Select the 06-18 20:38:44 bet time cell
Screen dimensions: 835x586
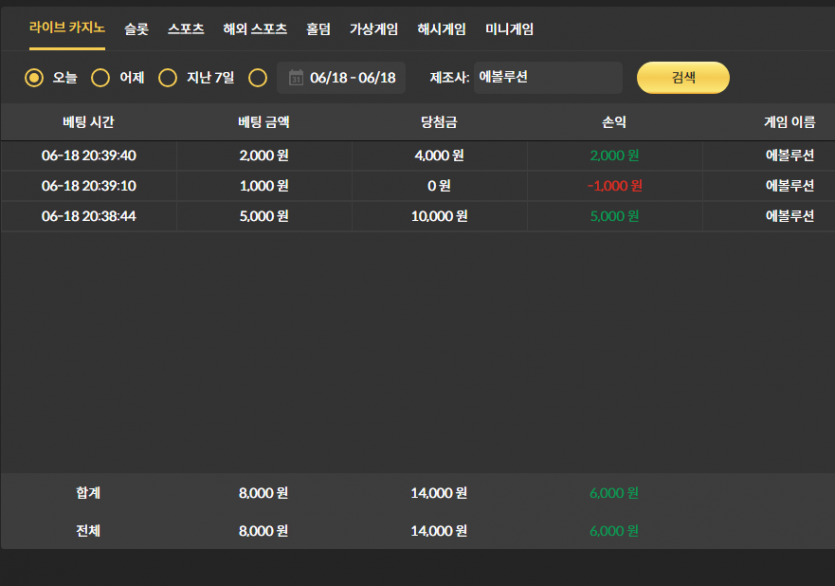(x=89, y=216)
